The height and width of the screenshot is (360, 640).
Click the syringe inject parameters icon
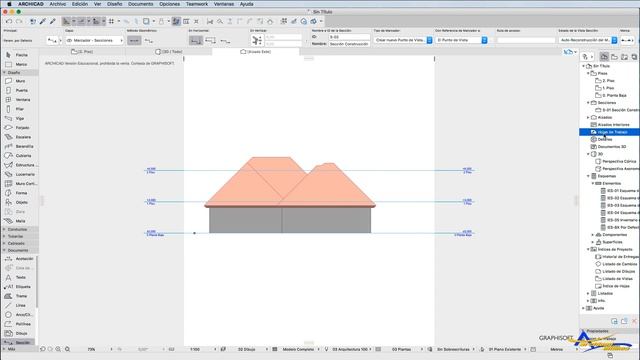click(x=53, y=21)
